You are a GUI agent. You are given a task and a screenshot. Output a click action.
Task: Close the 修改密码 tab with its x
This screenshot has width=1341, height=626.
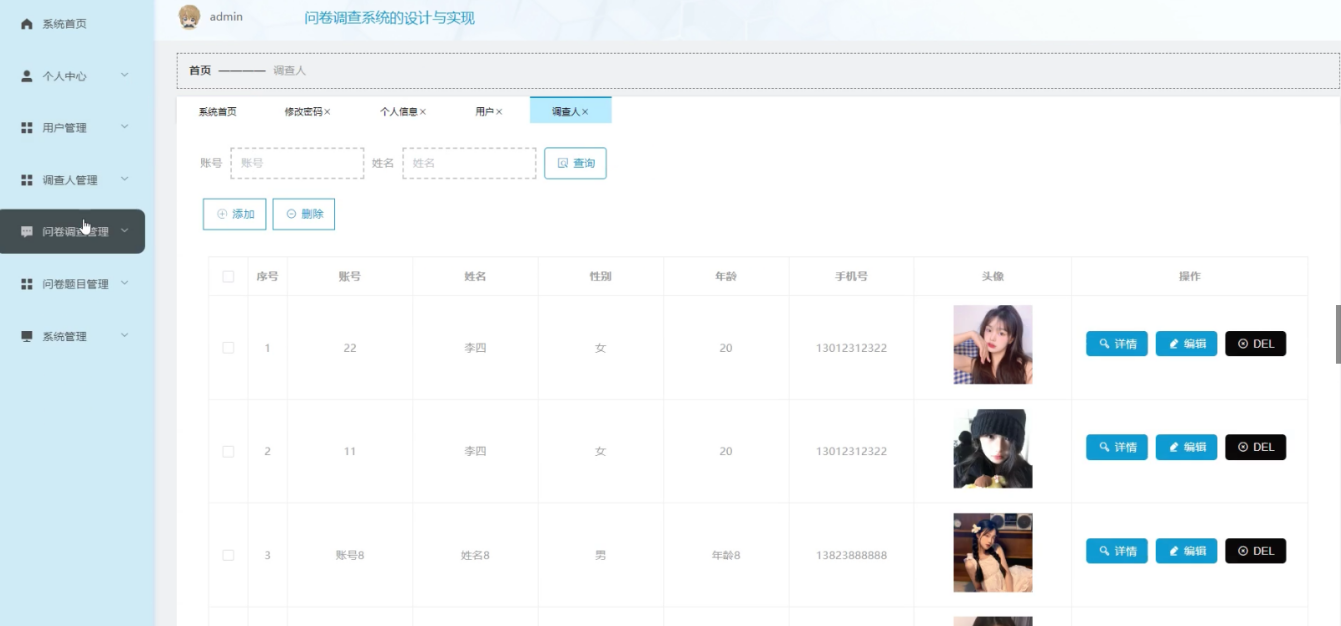coord(327,112)
